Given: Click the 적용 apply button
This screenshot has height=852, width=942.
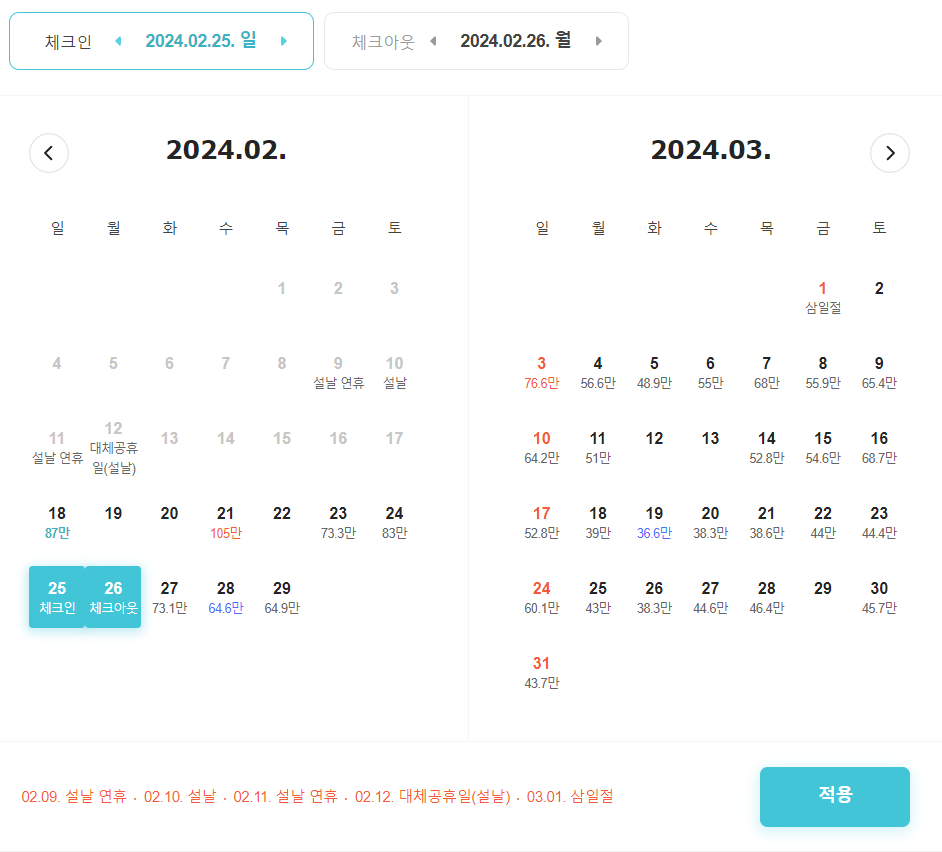Looking at the screenshot, I should pyautogui.click(x=834, y=797).
